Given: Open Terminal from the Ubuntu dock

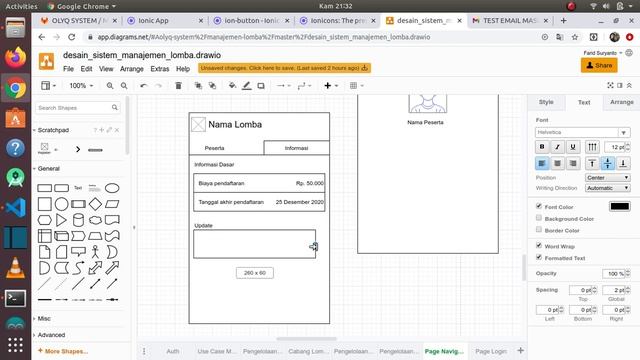Looking at the screenshot, I should click(15, 298).
